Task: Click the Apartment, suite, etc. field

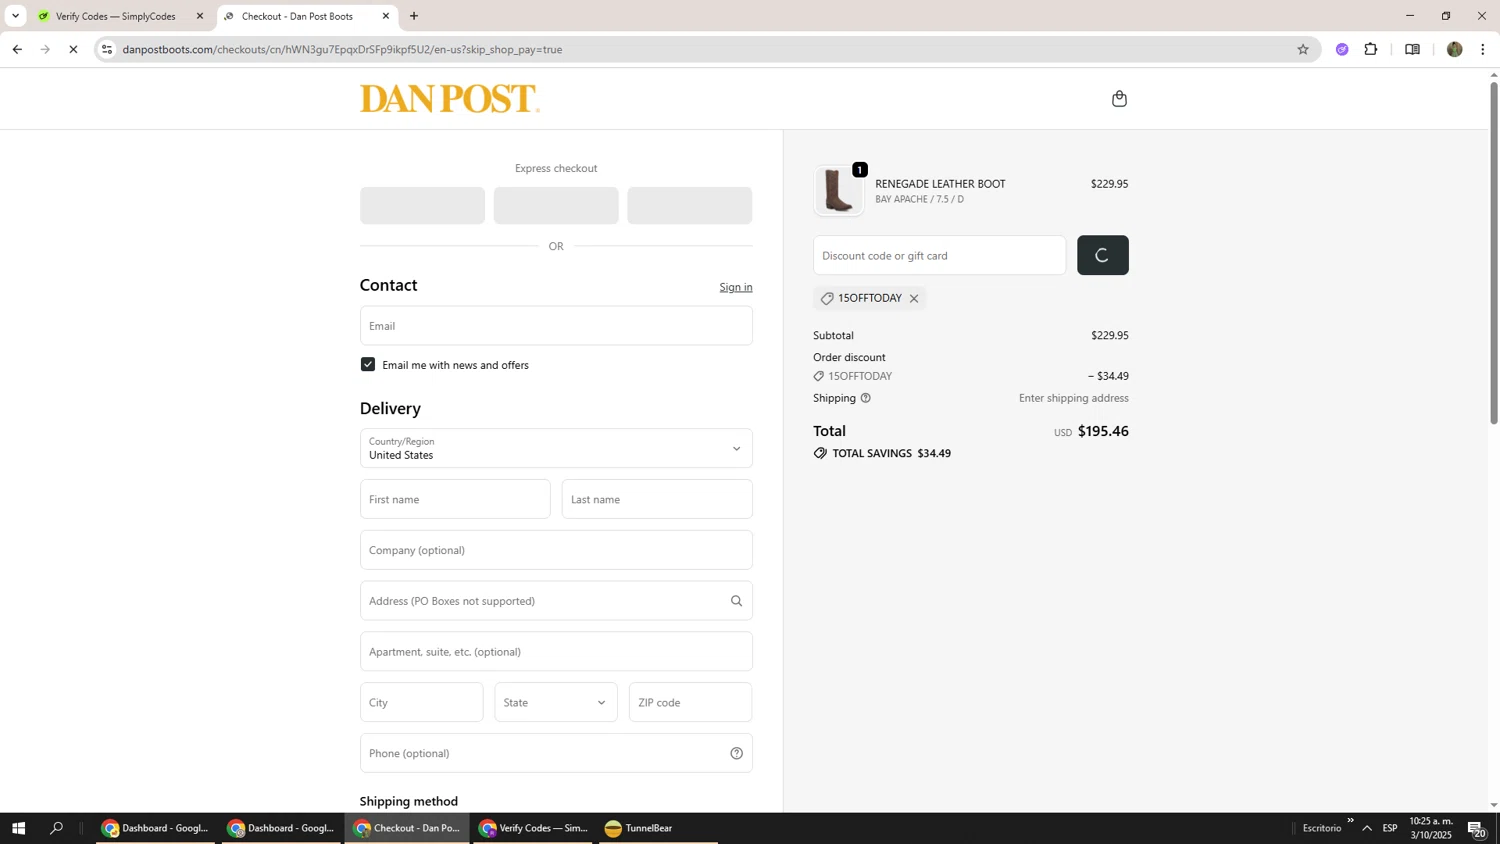Action: (x=556, y=652)
